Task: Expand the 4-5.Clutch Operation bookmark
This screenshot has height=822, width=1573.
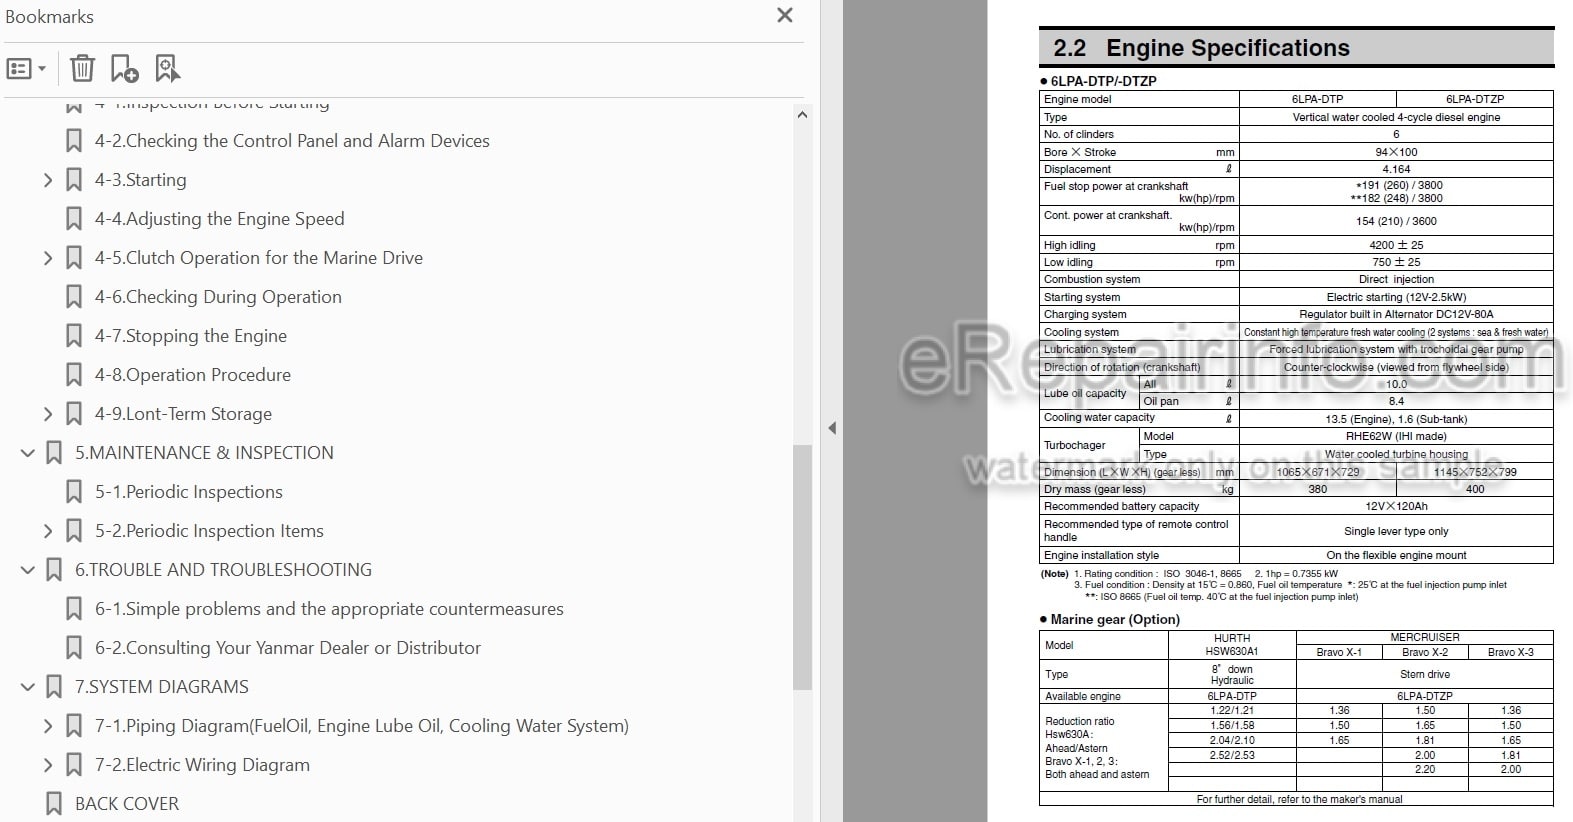Action: (x=47, y=258)
